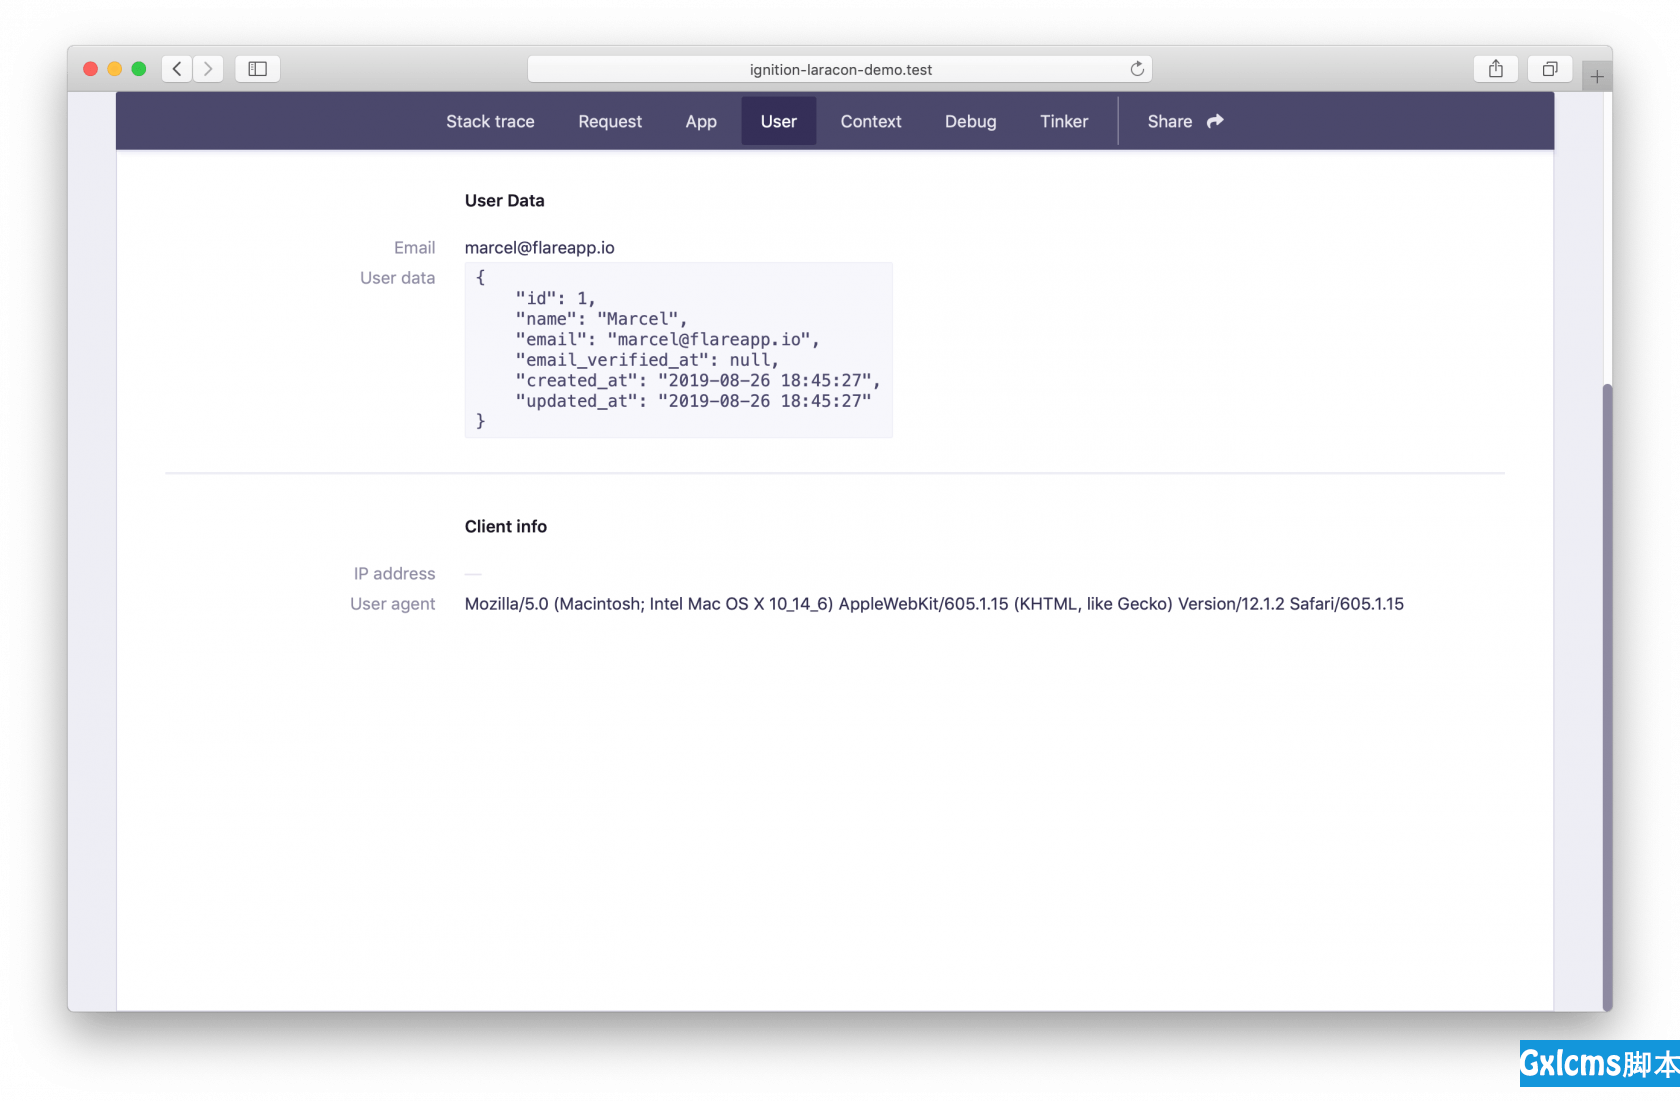Reload the page with the refresh icon

[1137, 69]
